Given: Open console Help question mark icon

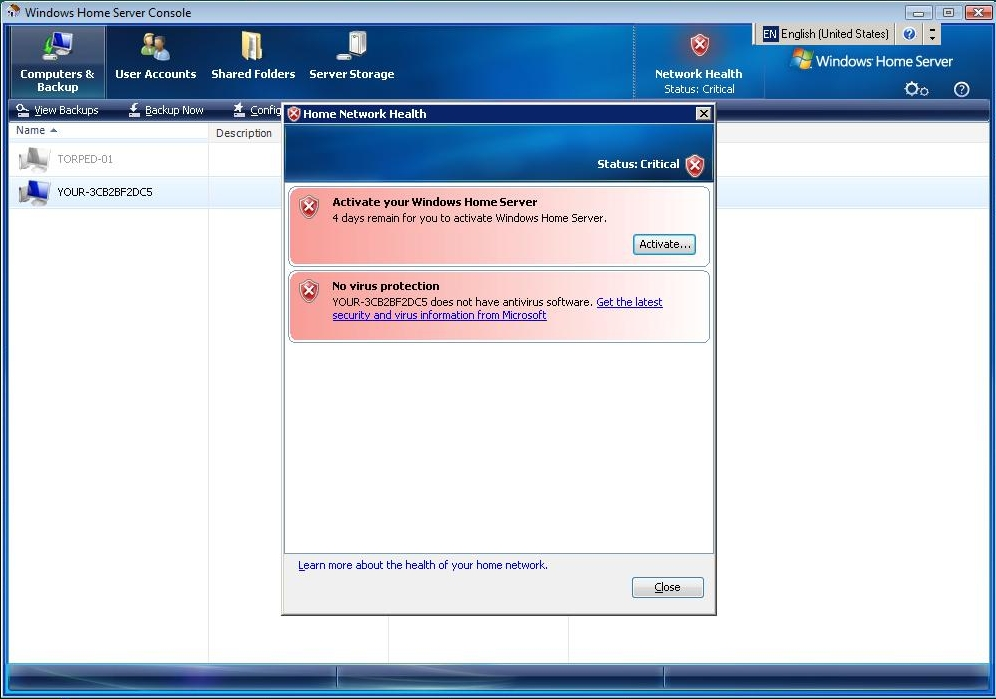Looking at the screenshot, I should (962, 89).
